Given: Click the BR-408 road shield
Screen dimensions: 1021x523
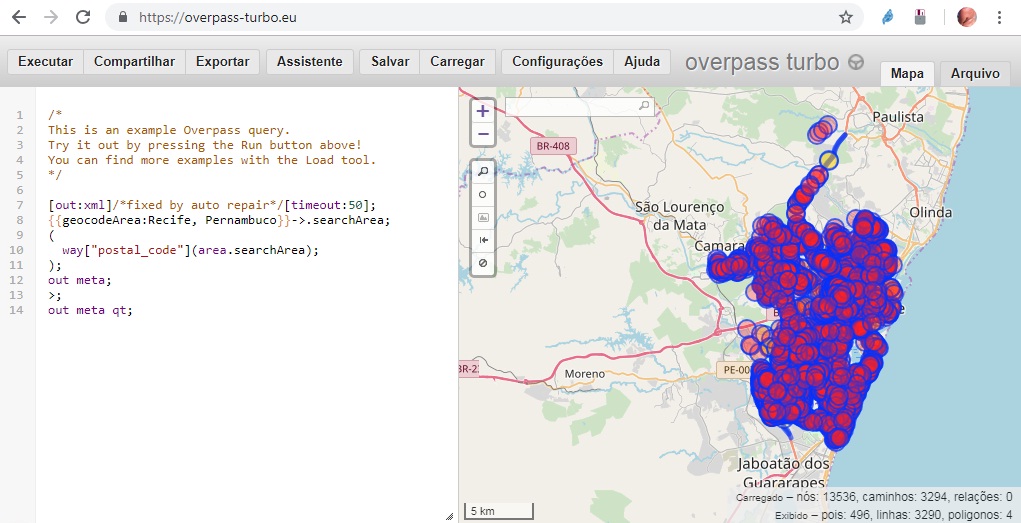Looking at the screenshot, I should click(x=553, y=146).
